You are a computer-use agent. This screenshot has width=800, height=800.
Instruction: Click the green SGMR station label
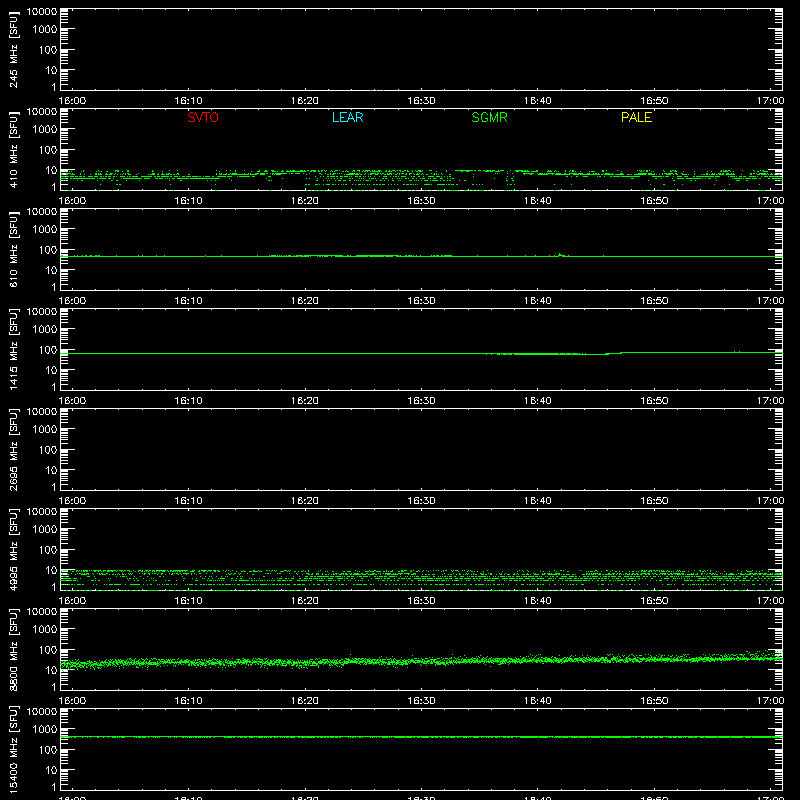coord(489,117)
